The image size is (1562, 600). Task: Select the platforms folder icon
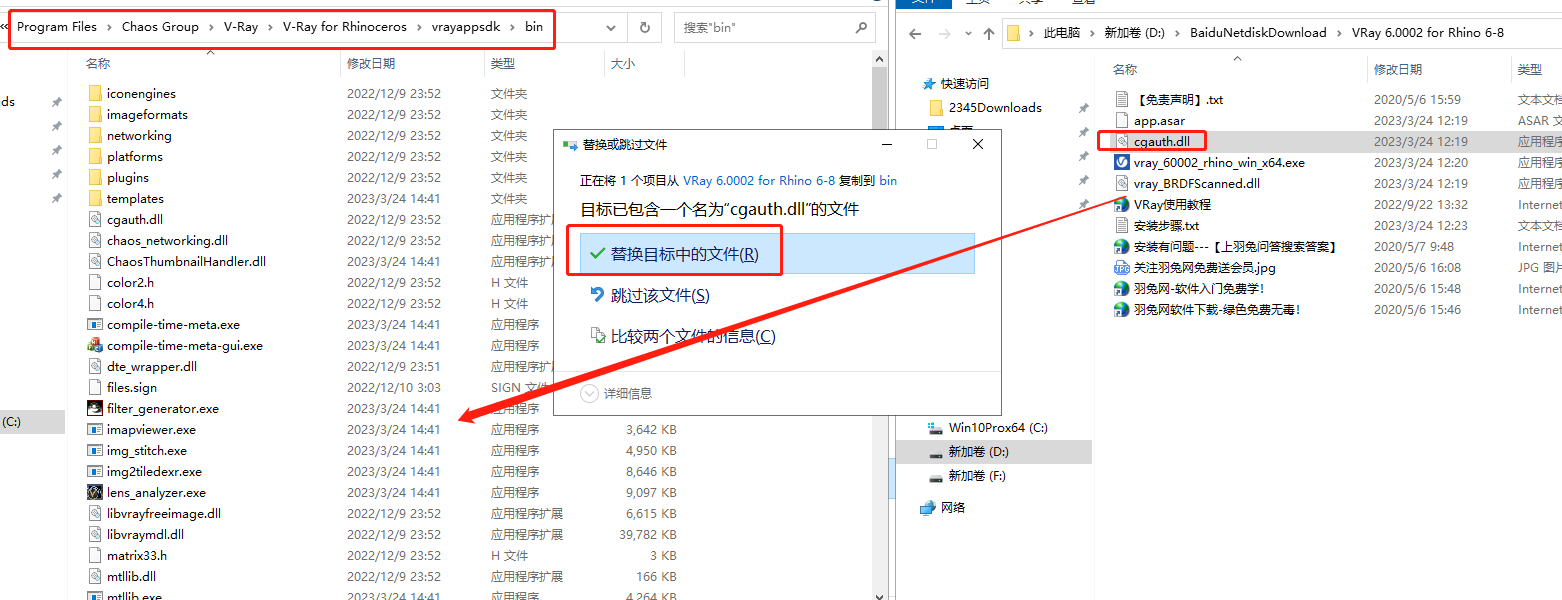[95, 156]
